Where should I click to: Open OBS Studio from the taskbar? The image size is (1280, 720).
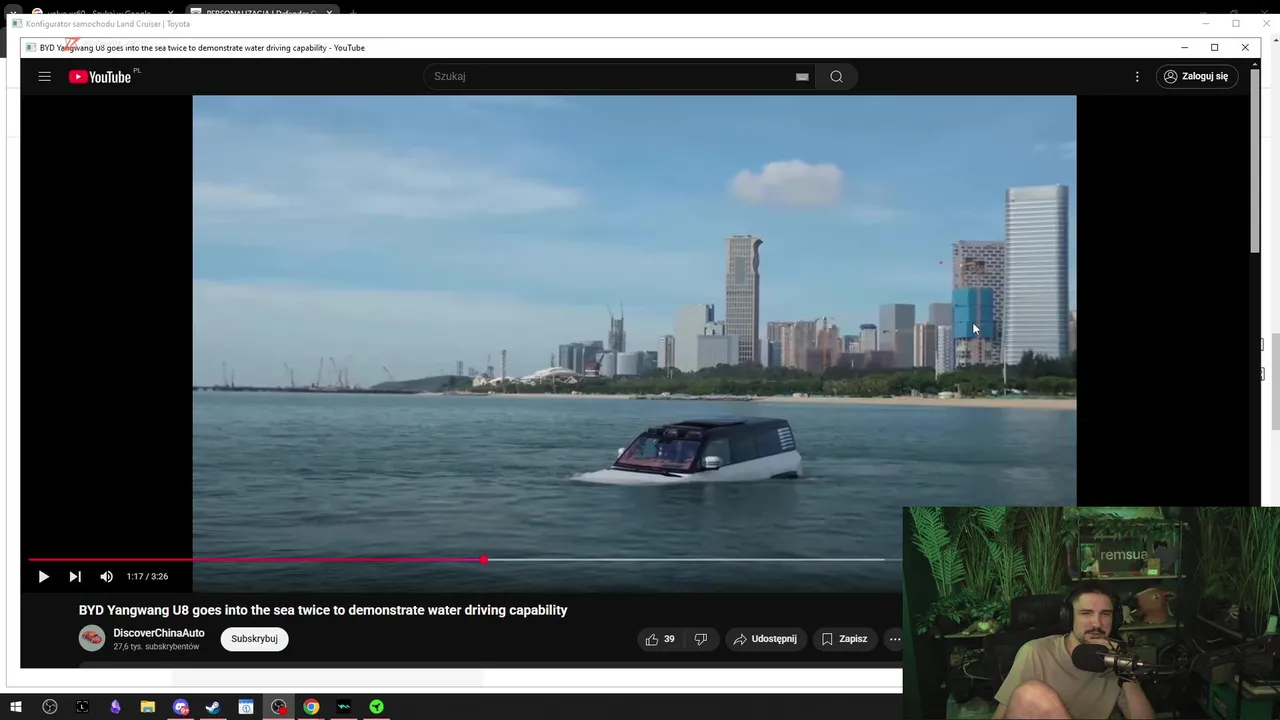(x=50, y=707)
